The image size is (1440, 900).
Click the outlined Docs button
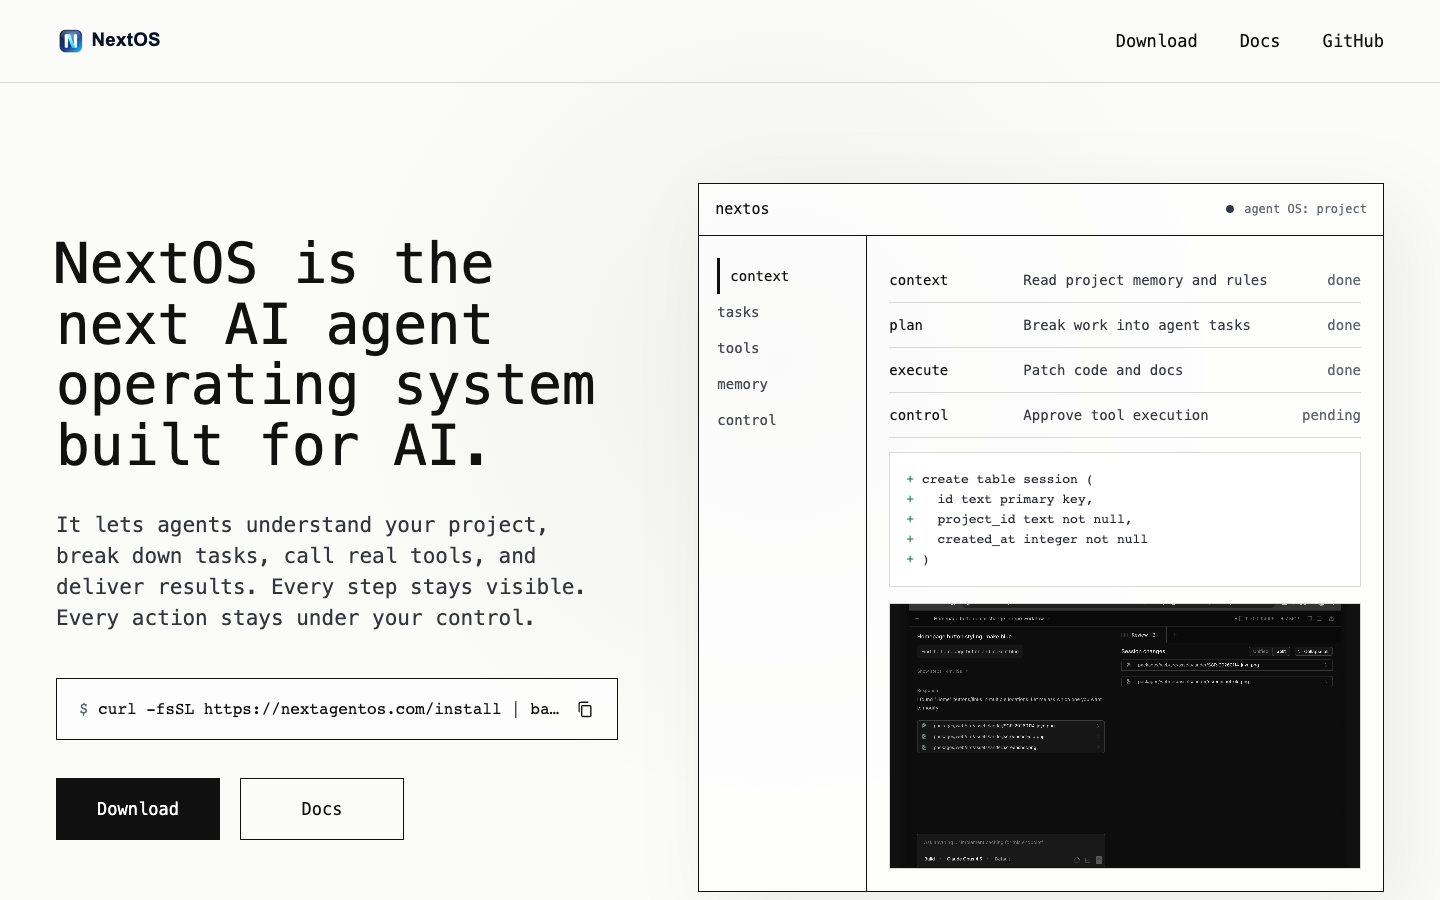[x=322, y=809]
